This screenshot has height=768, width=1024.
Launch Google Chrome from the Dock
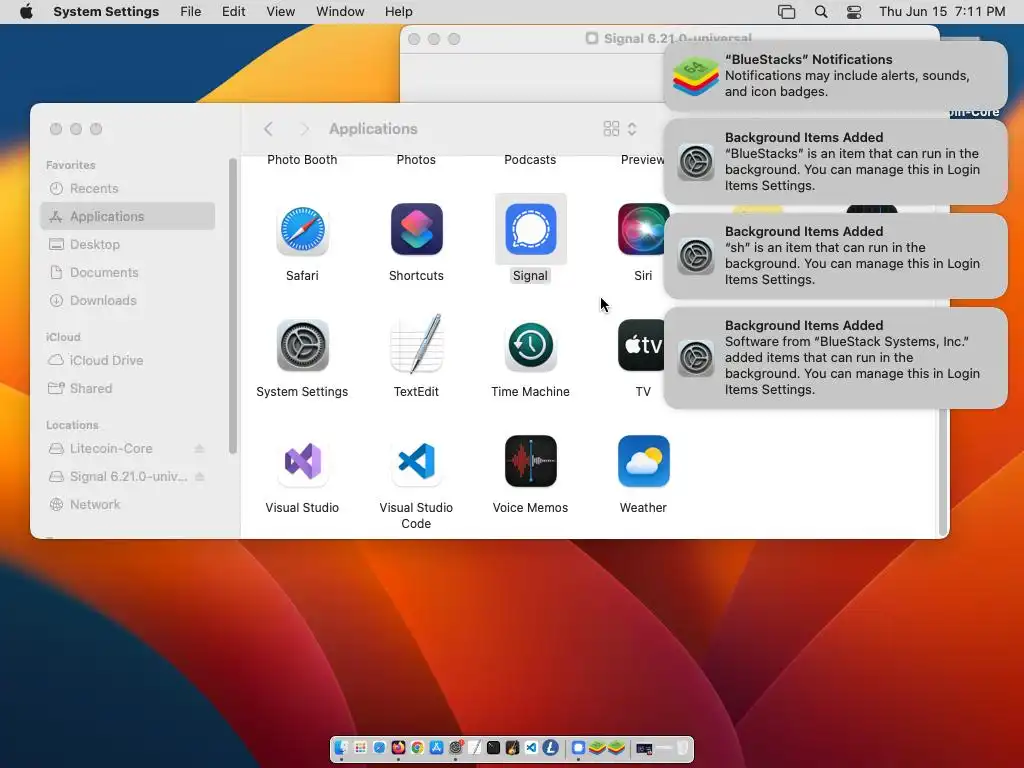[417, 748]
